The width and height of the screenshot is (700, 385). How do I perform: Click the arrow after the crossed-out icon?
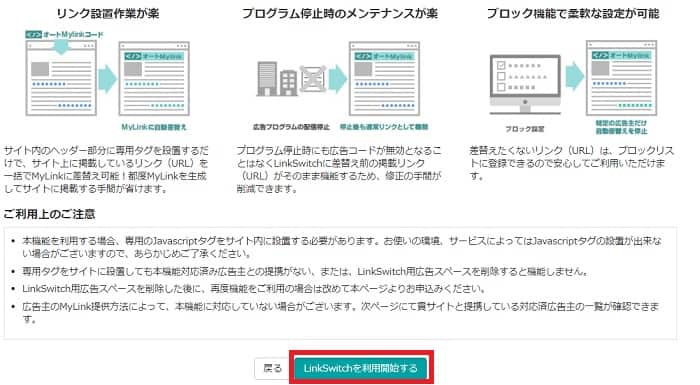[338, 79]
